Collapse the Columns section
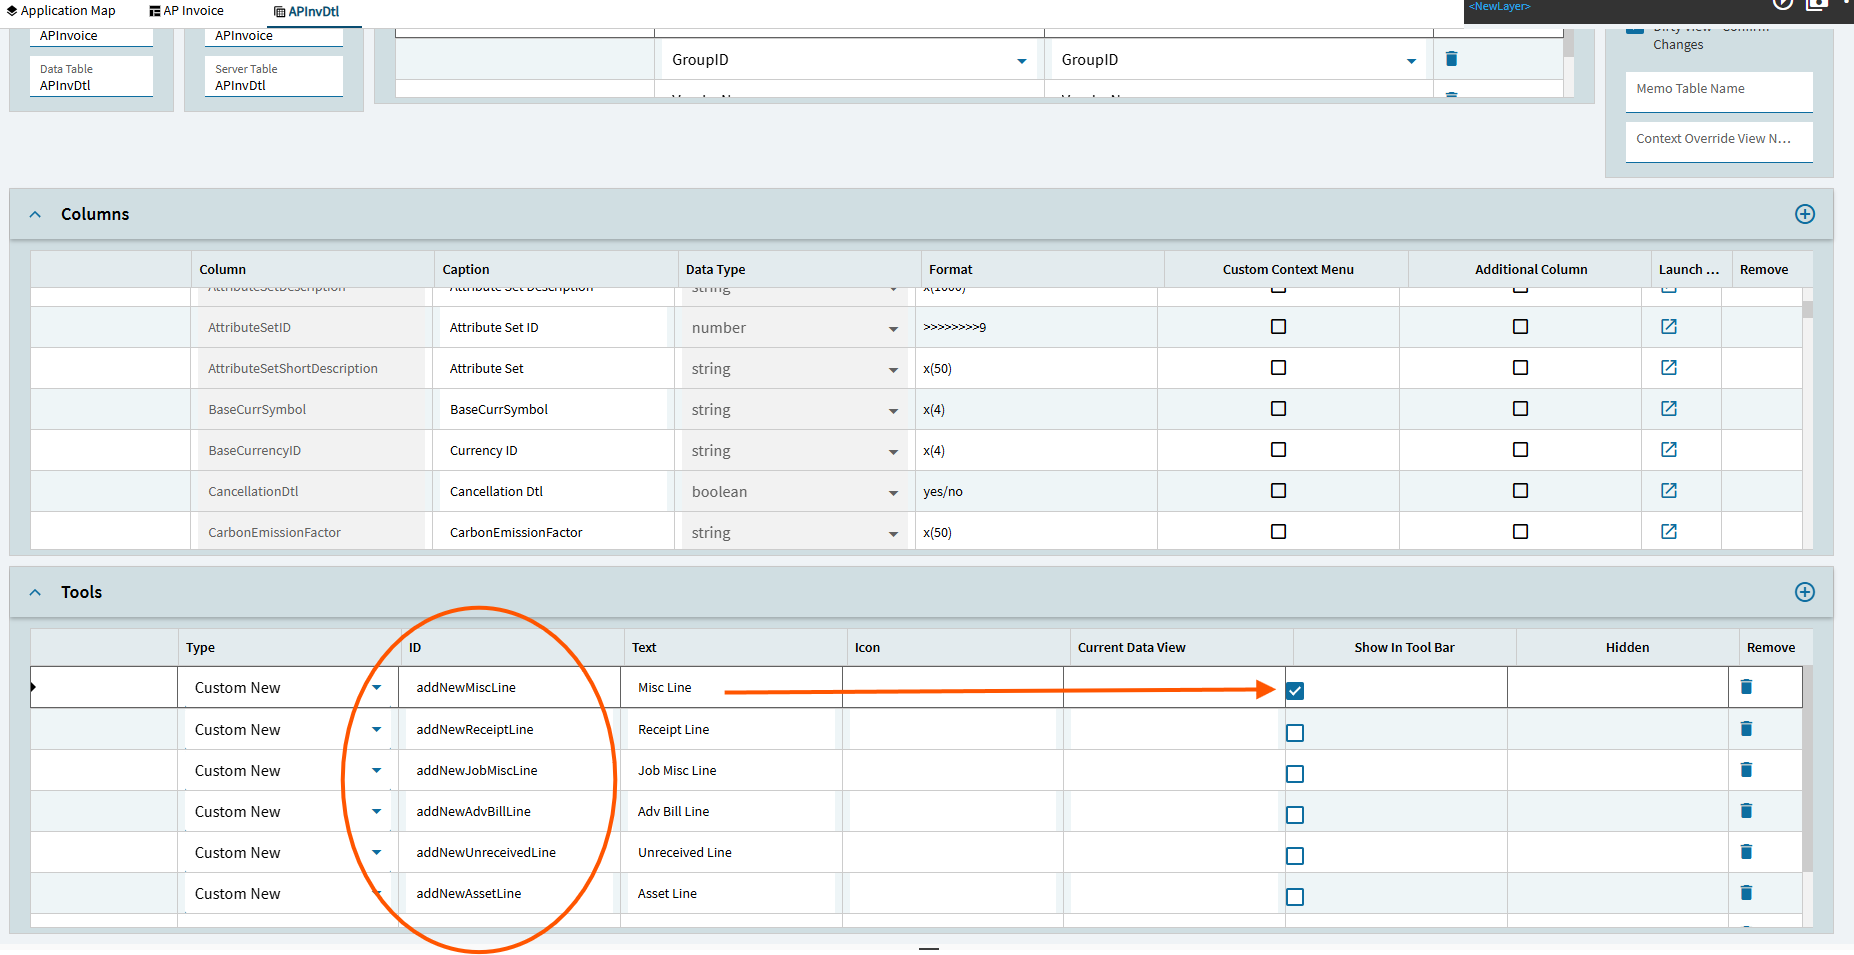The width and height of the screenshot is (1854, 955). 36,214
